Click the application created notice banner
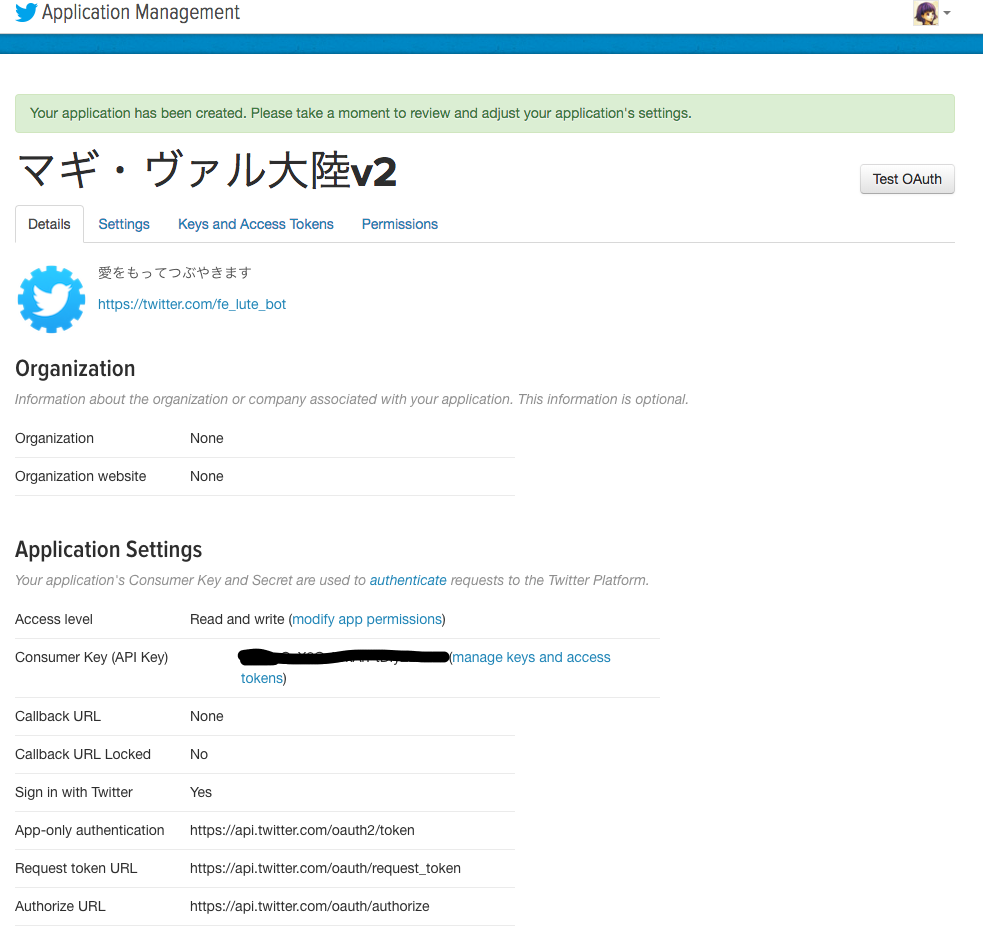Viewport: 983px width, 930px height. coord(485,114)
